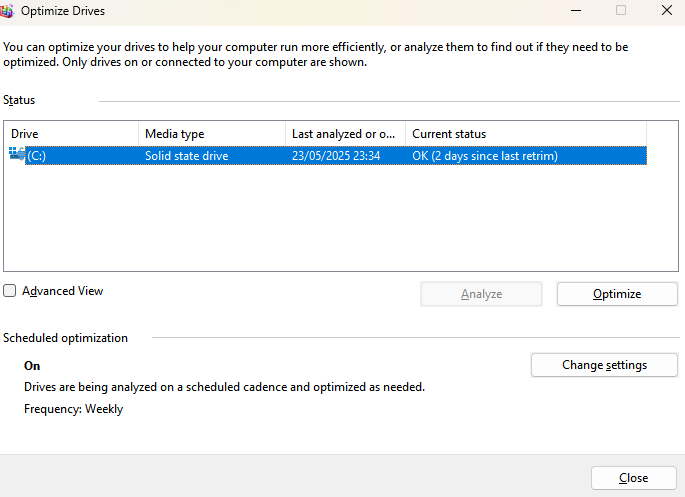Image resolution: width=685 pixels, height=497 pixels.
Task: Close the dialog using the Close button
Action: tap(633, 478)
